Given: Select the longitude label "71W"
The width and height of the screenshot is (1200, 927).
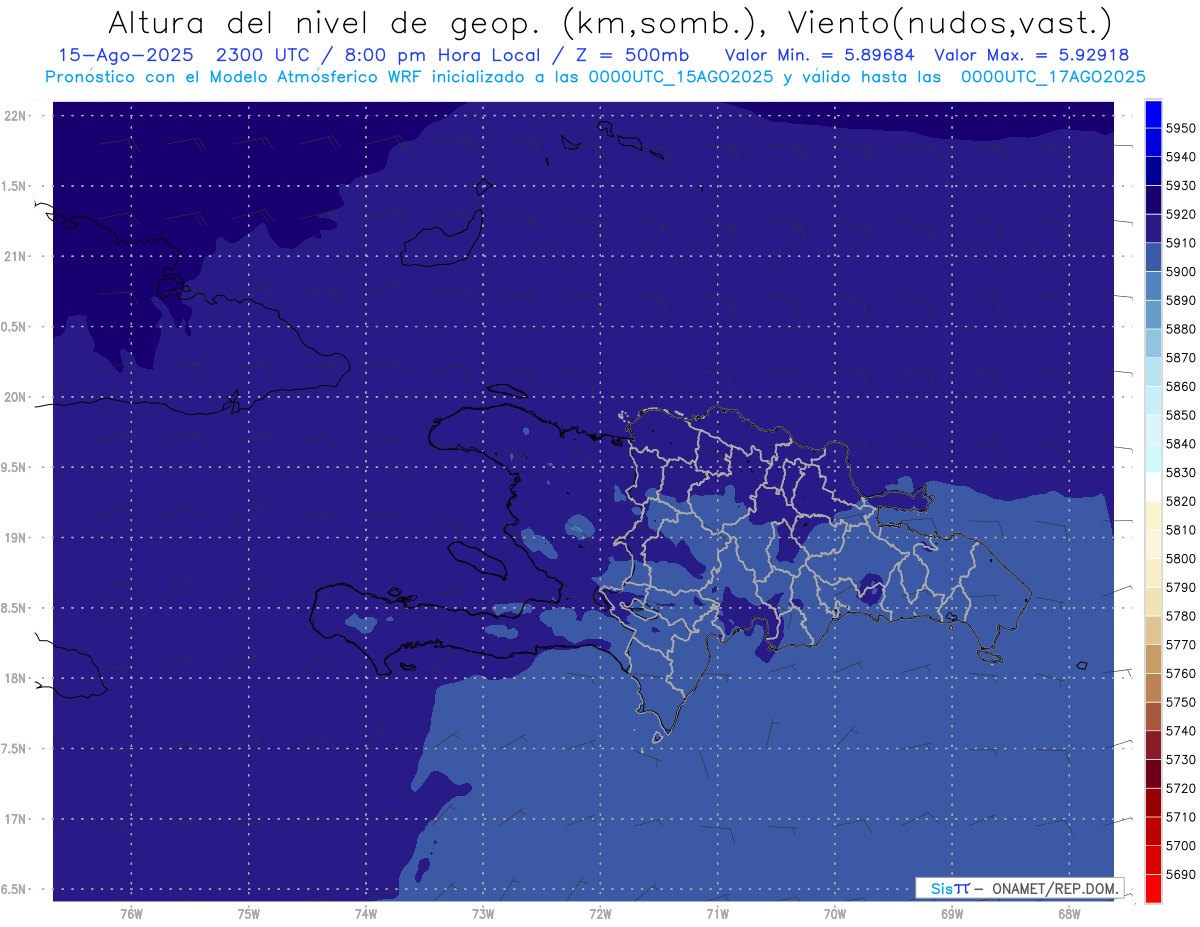Looking at the screenshot, I should point(717,913).
